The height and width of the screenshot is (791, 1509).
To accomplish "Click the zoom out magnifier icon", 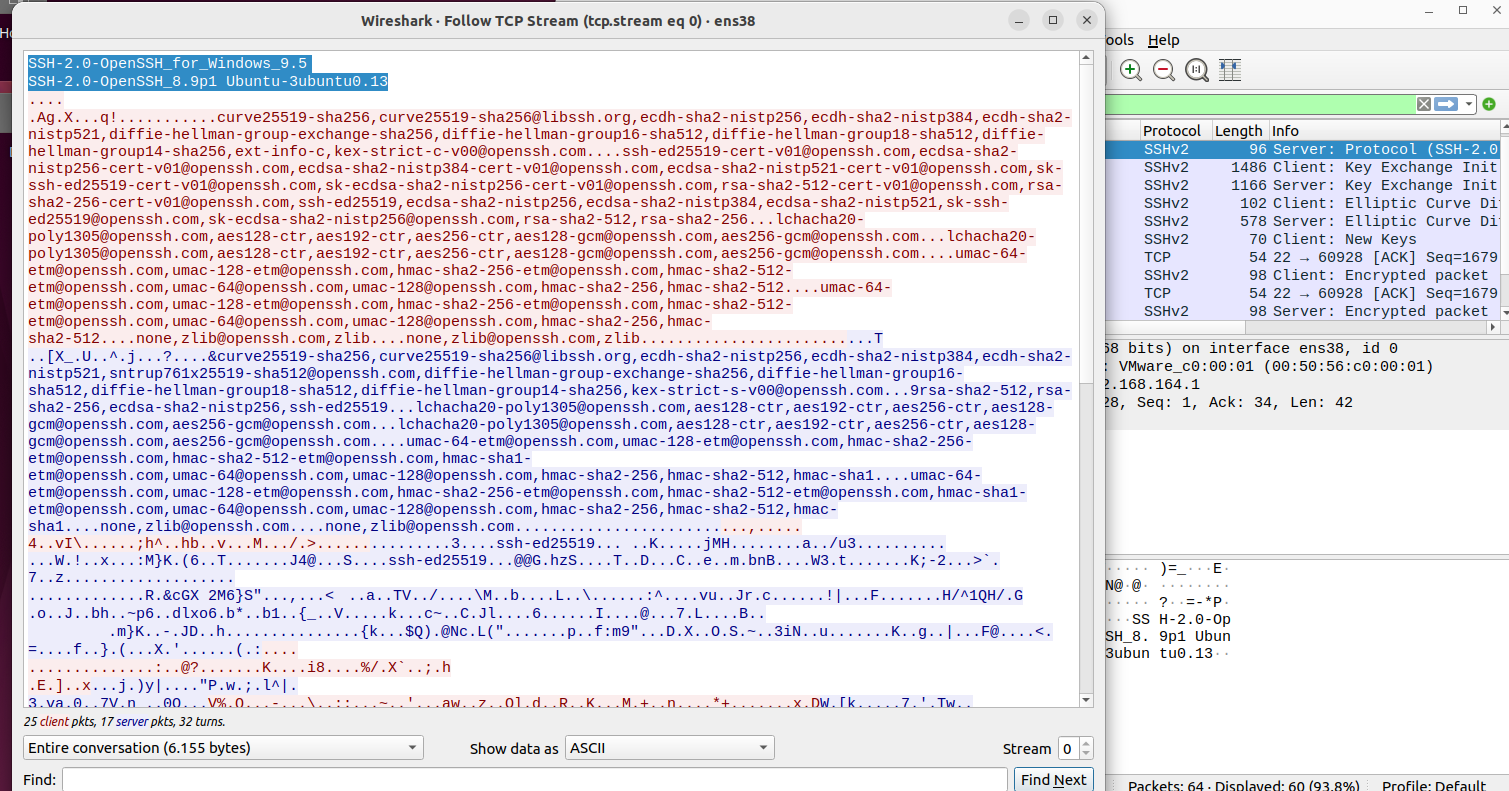I will (1164, 70).
